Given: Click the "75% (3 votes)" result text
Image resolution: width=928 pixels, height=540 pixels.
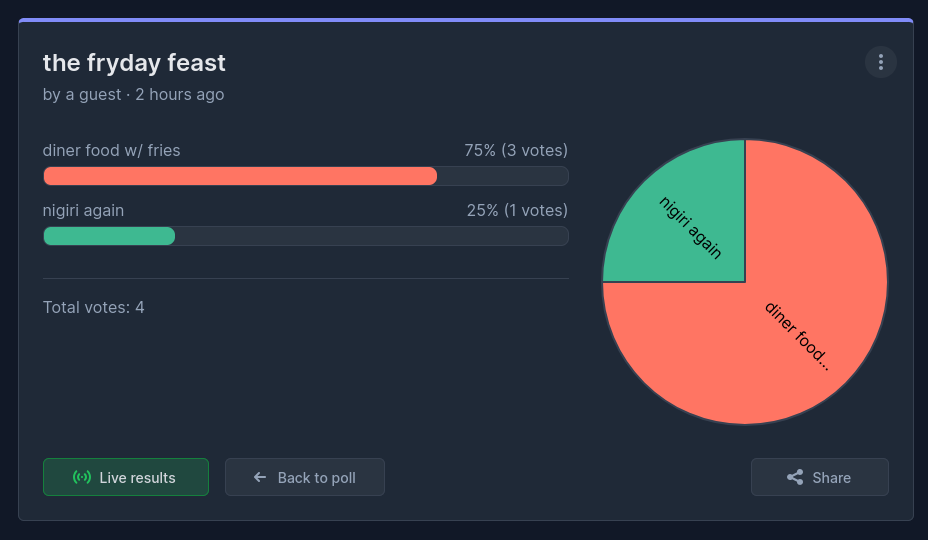Looking at the screenshot, I should [x=516, y=151].
